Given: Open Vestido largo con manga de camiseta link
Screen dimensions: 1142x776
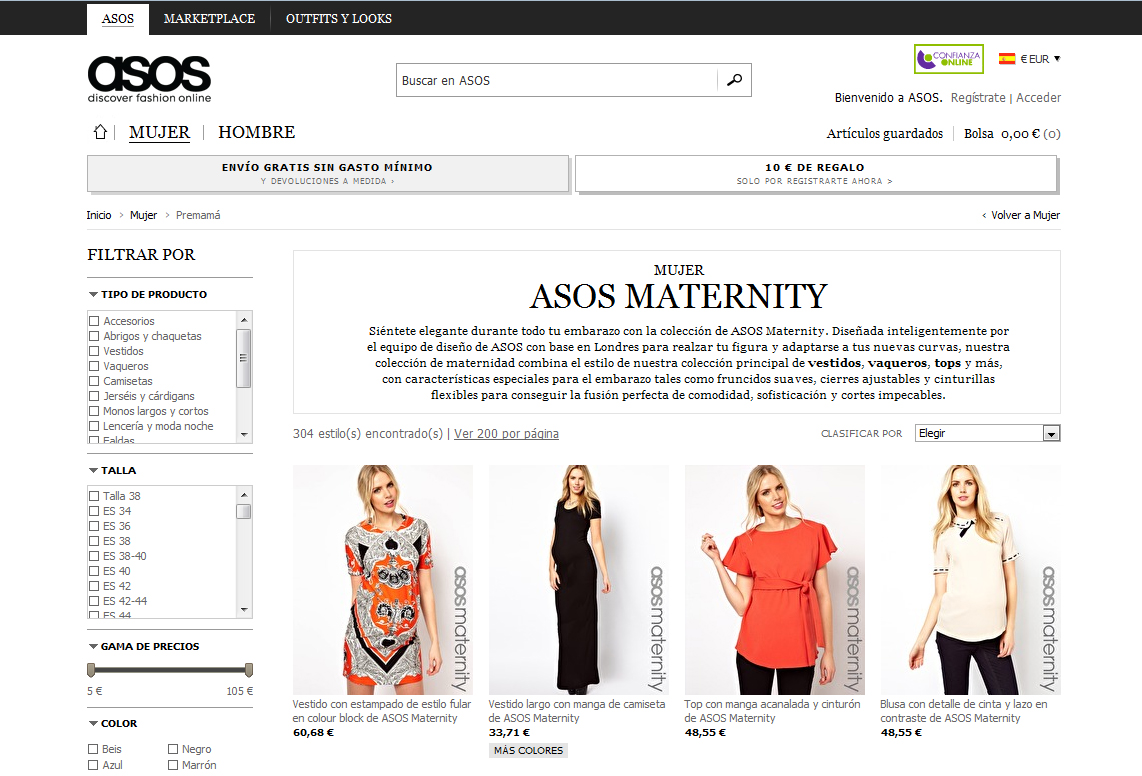Looking at the screenshot, I should coord(577,711).
